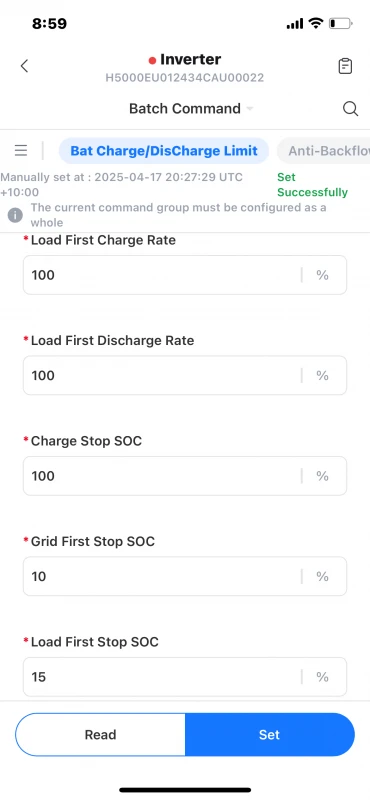370x800 pixels.
Task: Tap the blue Set button
Action: (x=269, y=735)
